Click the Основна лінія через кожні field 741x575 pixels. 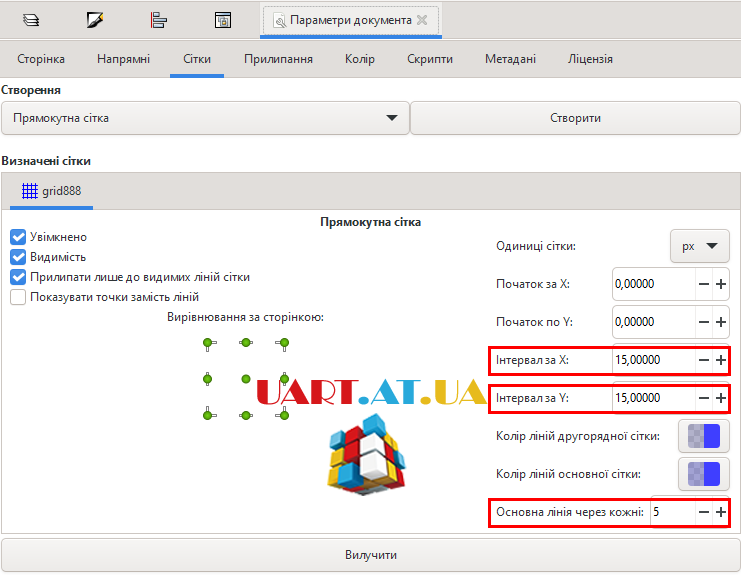[x=673, y=512]
